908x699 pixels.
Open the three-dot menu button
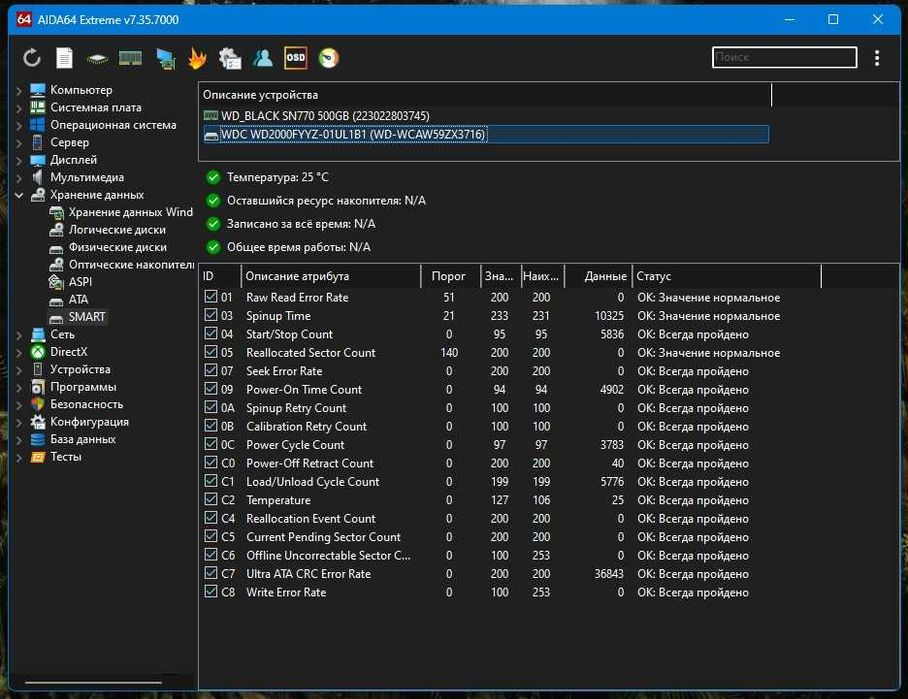click(877, 58)
